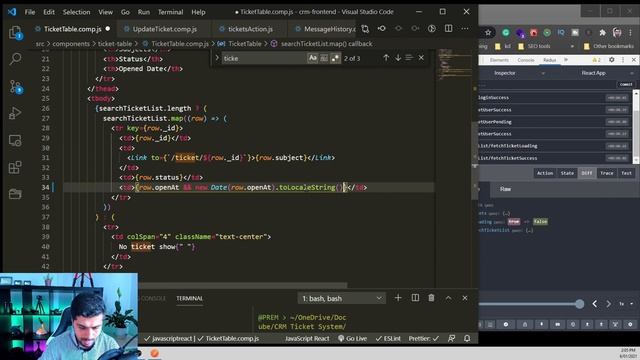Viewport: 640px width, 360px height.
Task: Switch to Redux tab in browser DevTools
Action: click(x=549, y=60)
